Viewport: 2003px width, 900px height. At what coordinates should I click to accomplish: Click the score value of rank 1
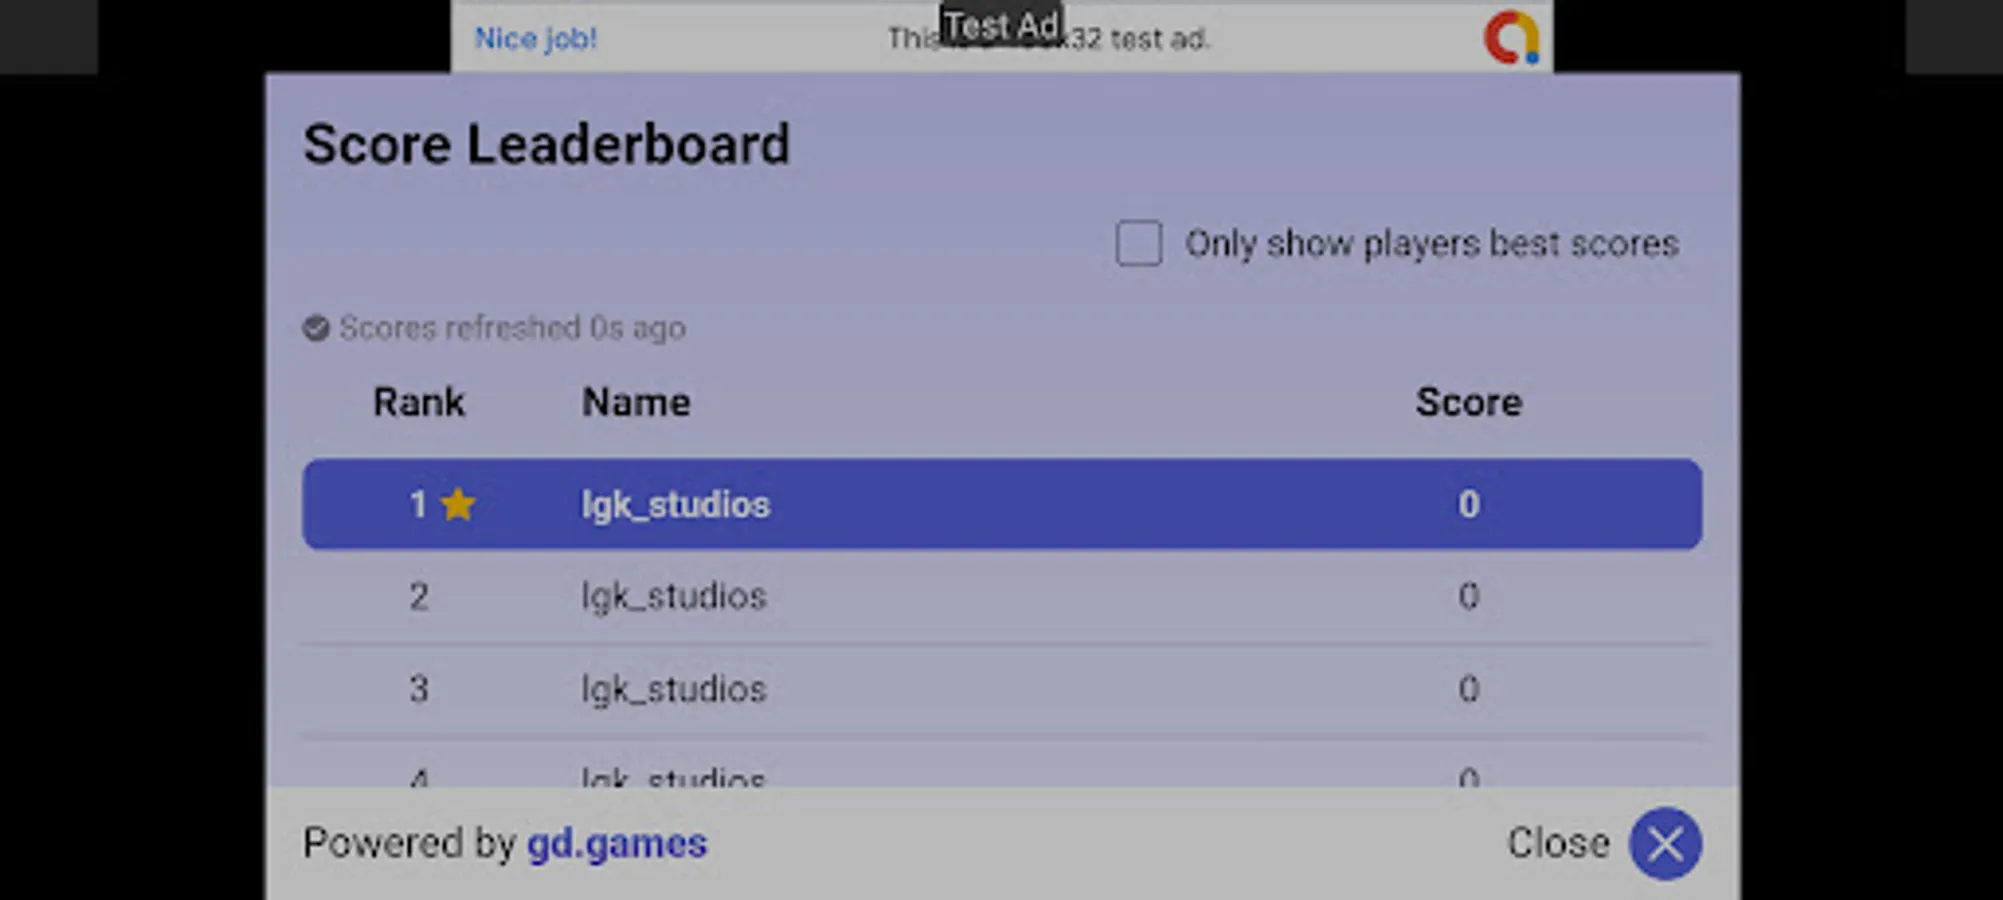coord(1468,504)
